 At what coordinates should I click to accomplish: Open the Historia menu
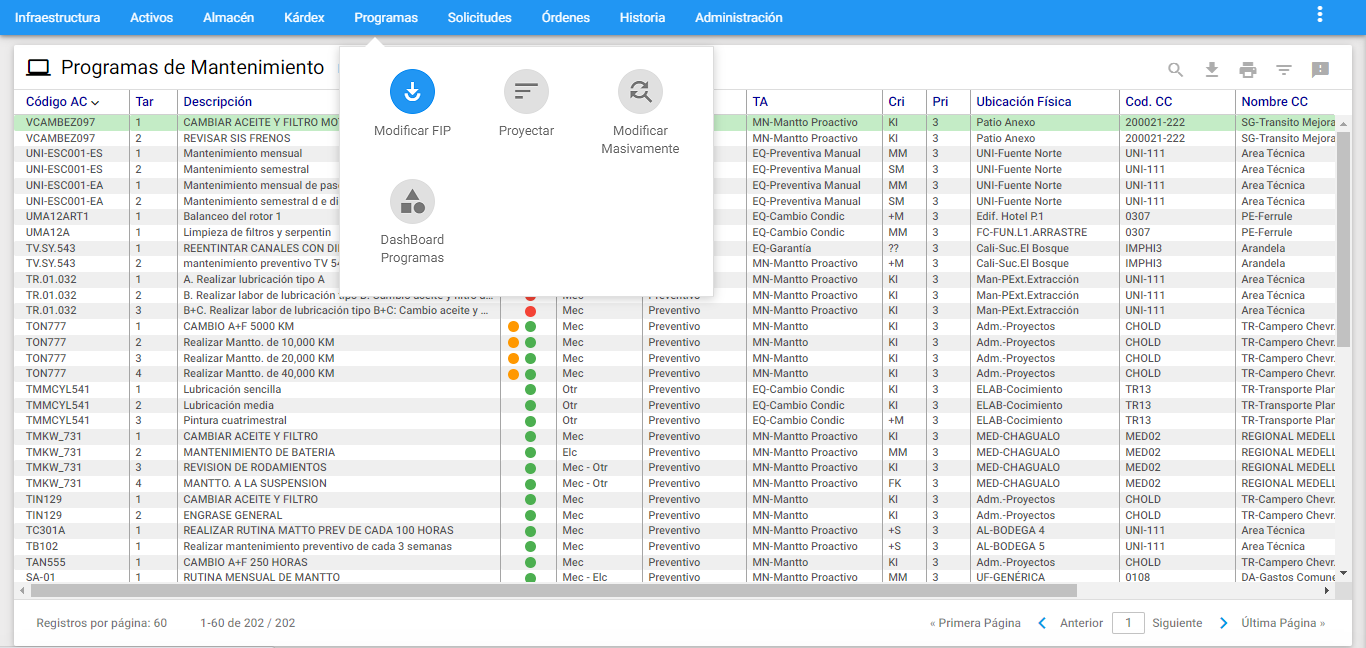pyautogui.click(x=642, y=18)
